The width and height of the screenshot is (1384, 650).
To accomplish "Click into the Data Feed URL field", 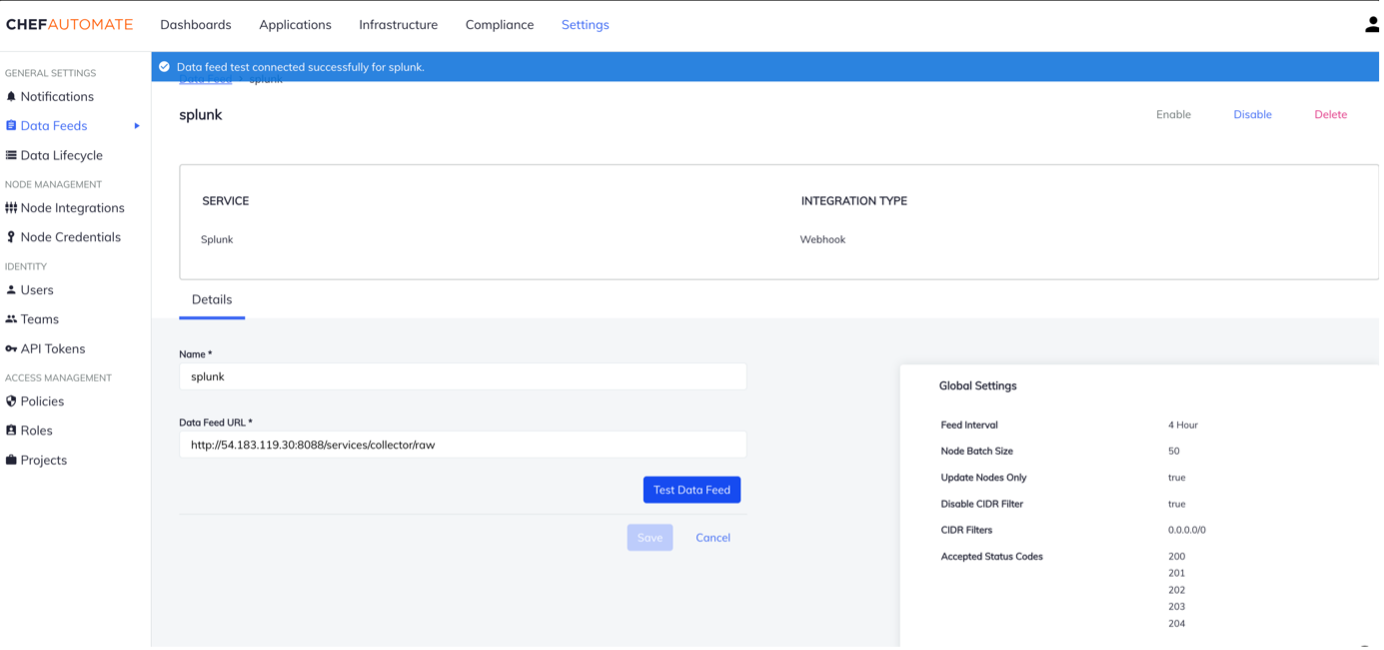I will 462,445.
